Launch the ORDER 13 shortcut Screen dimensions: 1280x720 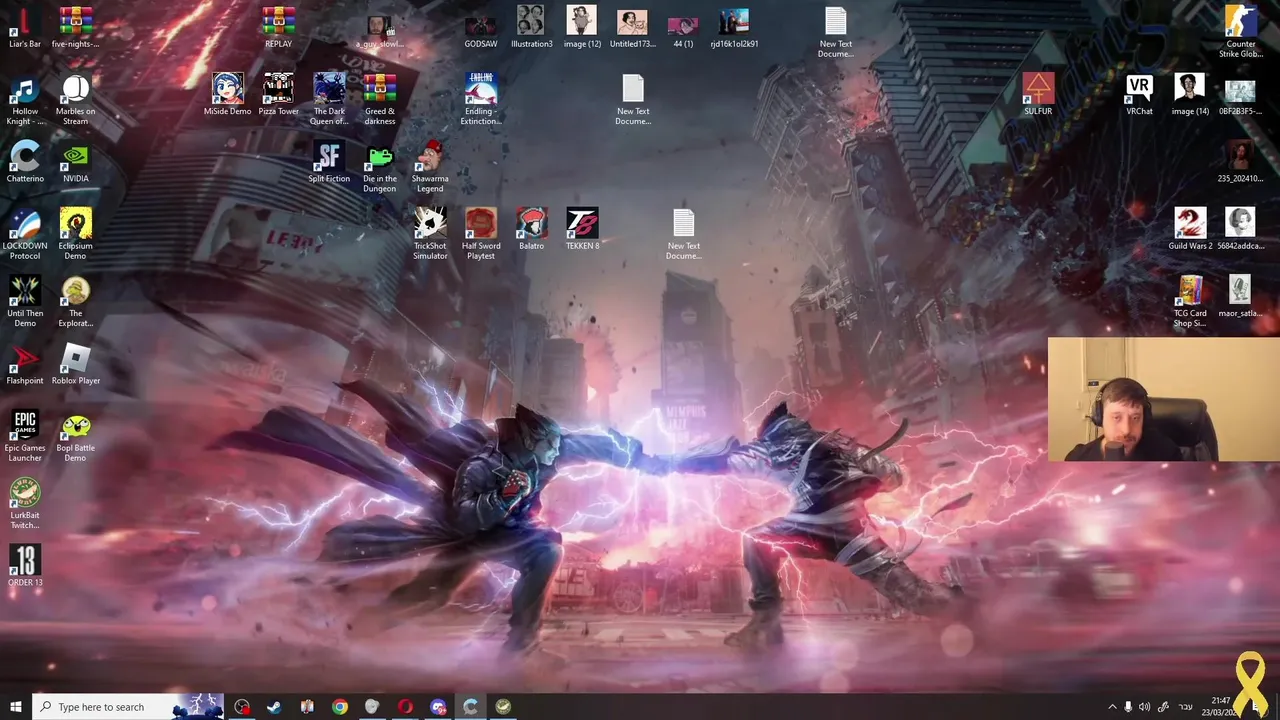click(x=25, y=565)
